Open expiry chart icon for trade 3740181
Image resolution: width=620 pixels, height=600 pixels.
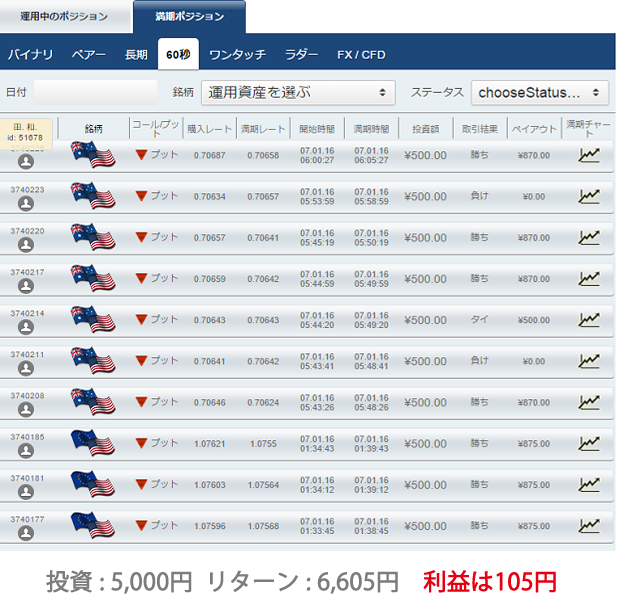tap(589, 485)
